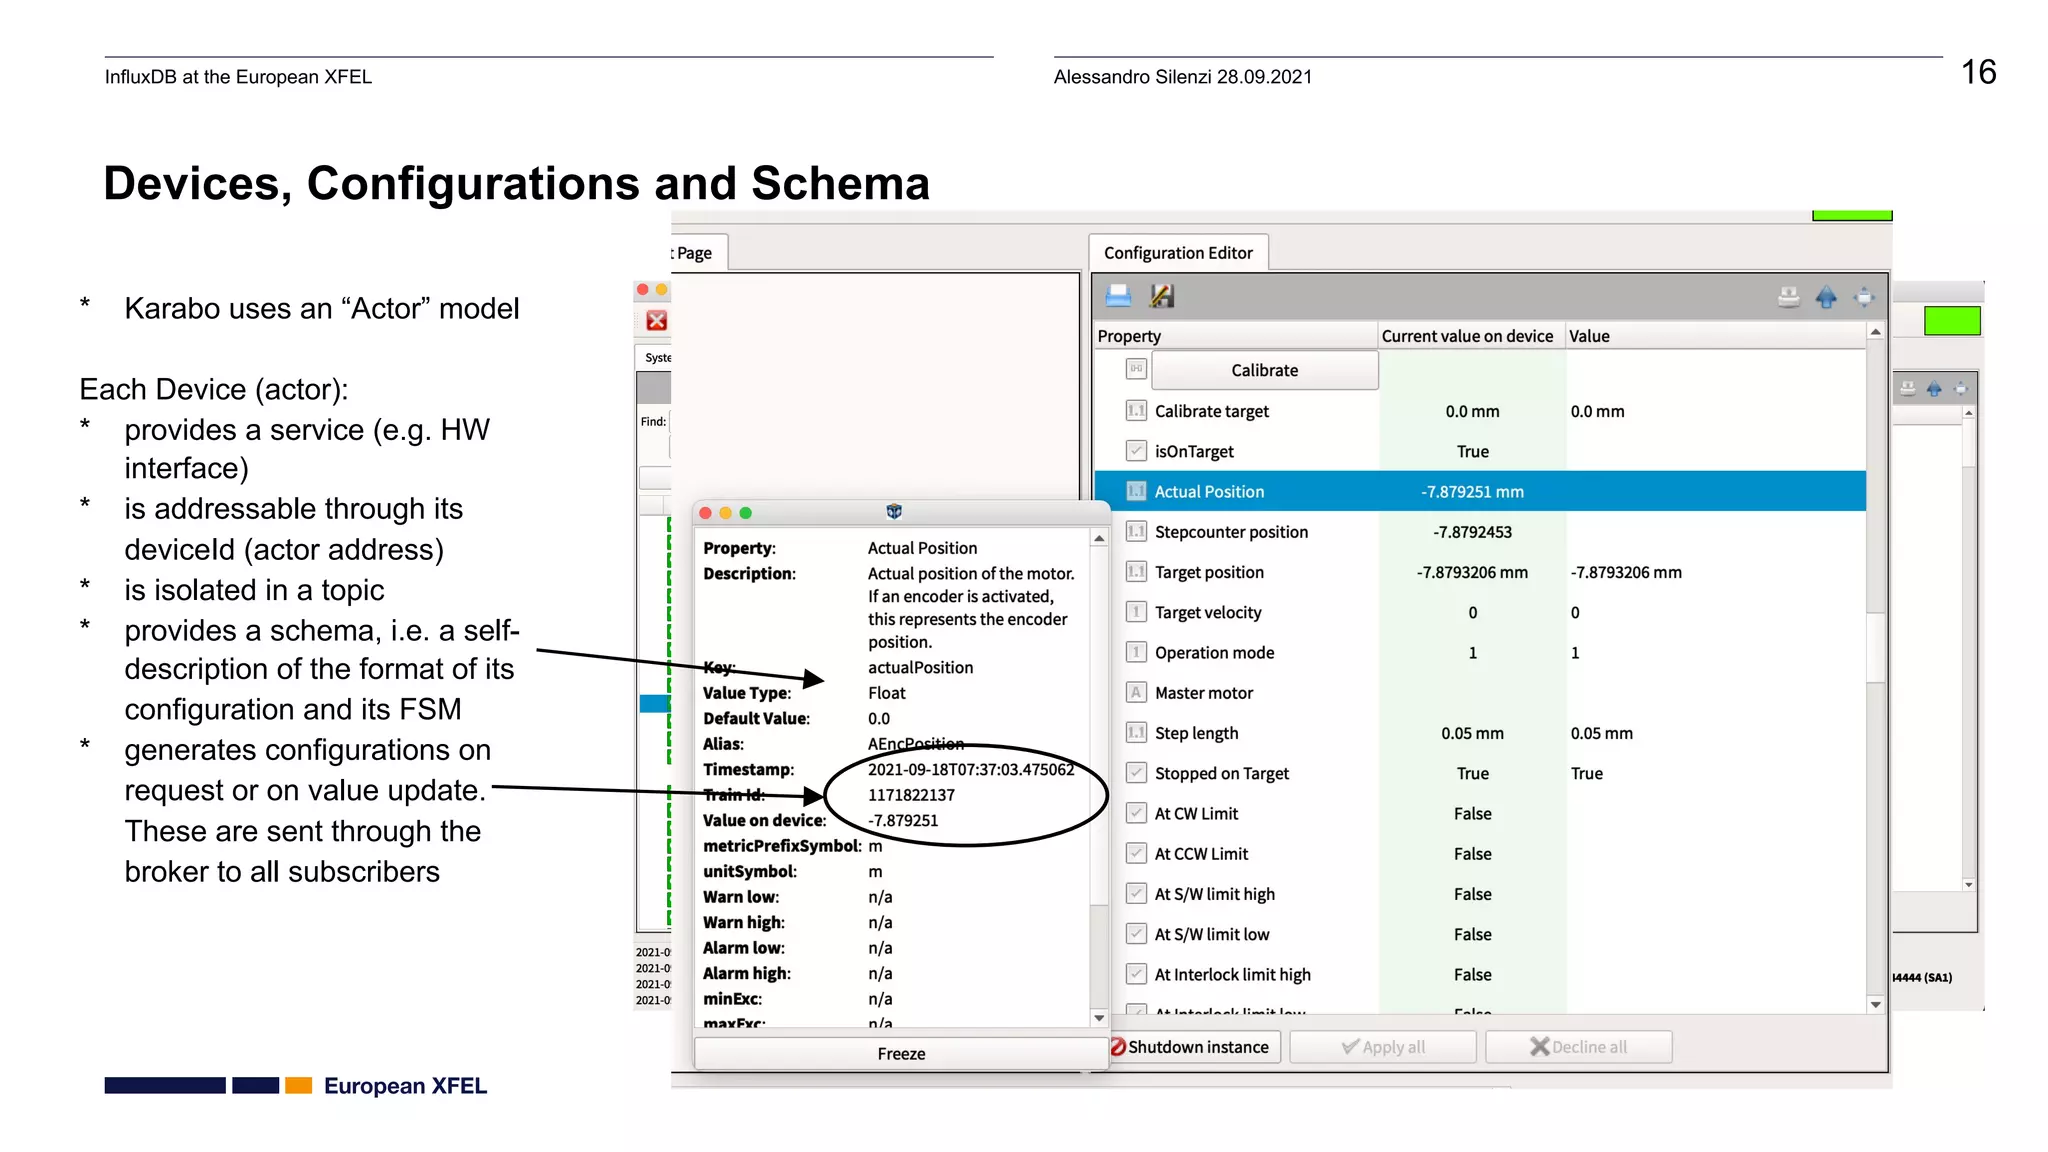Click the Stopped on Target editable value True
Image resolution: width=2048 pixels, height=1152 pixels.
(x=1587, y=773)
